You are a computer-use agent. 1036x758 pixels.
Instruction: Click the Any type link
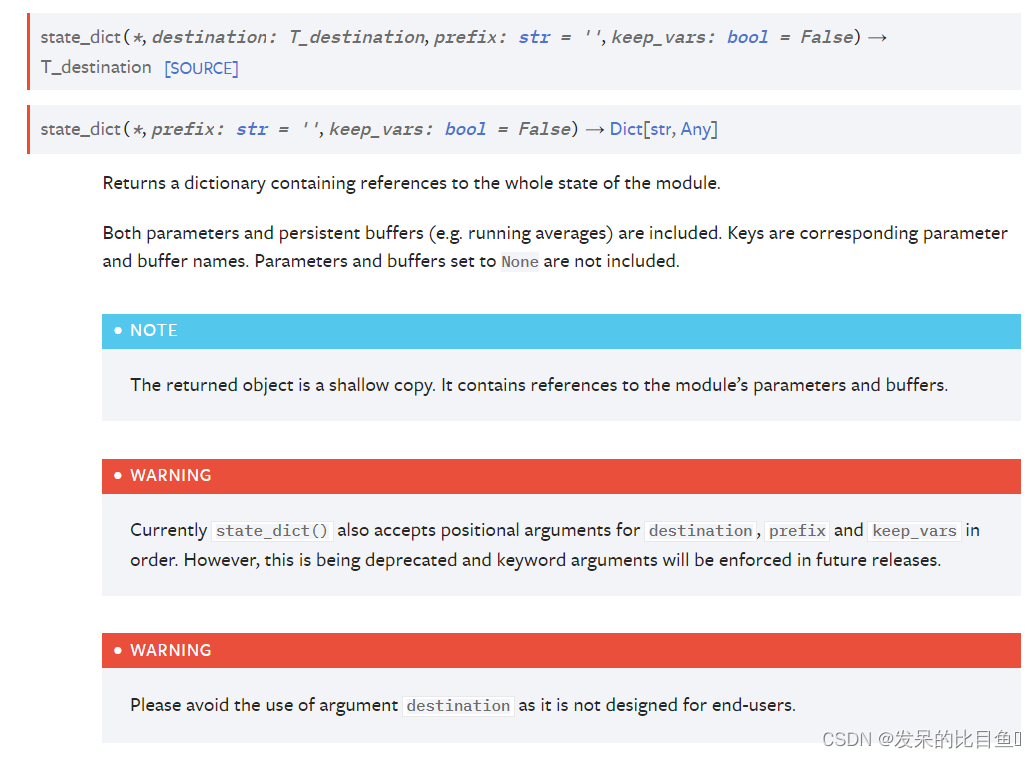tap(695, 129)
